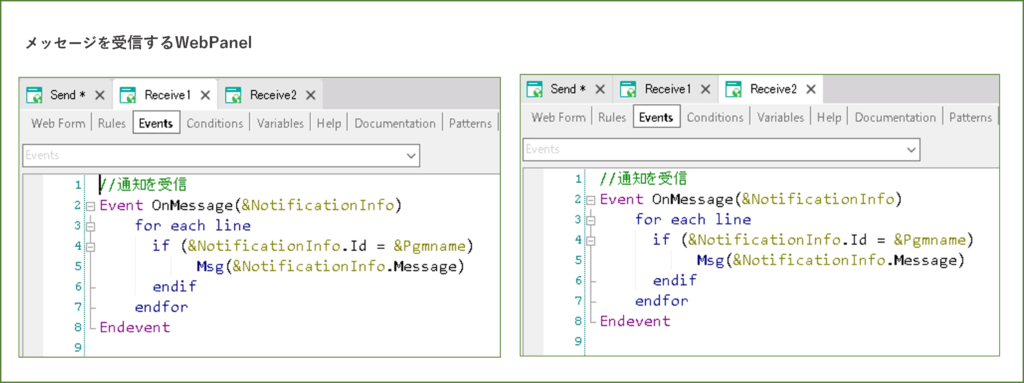Click &Pgmname variable in left editor
The width and height of the screenshot is (1024, 383).
pos(429,246)
